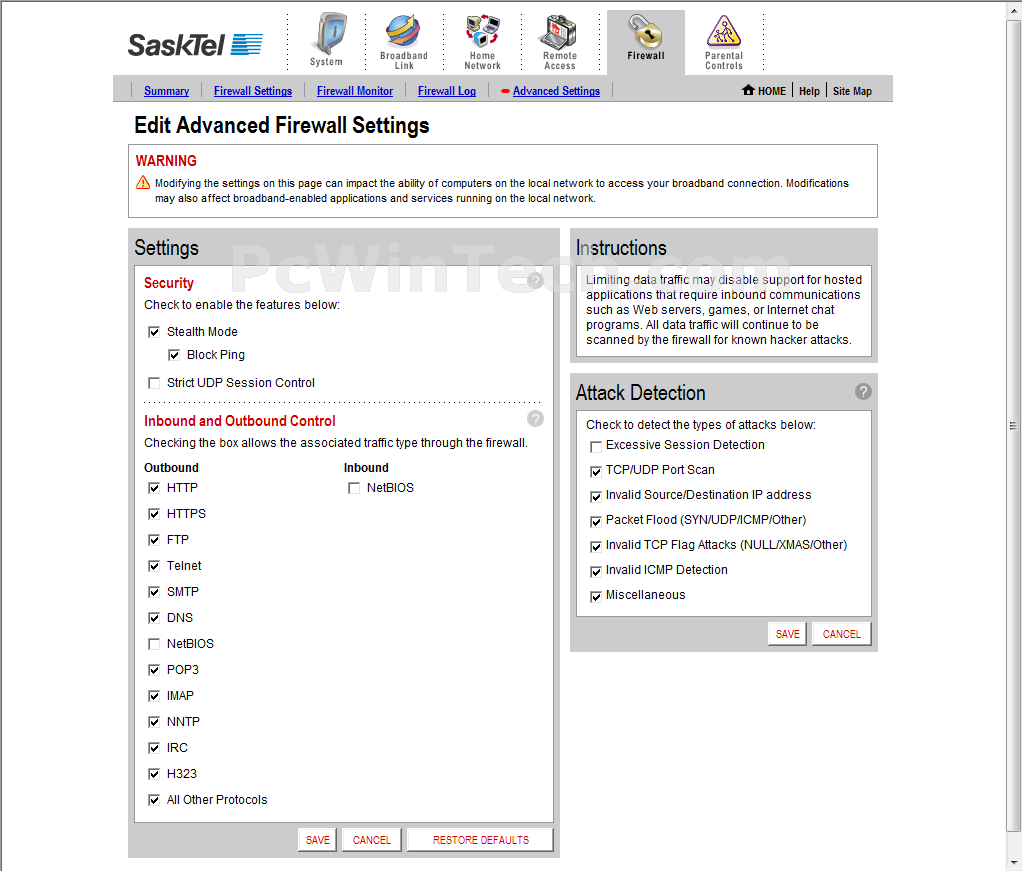Uncheck outbound HTTP traffic

[154, 488]
